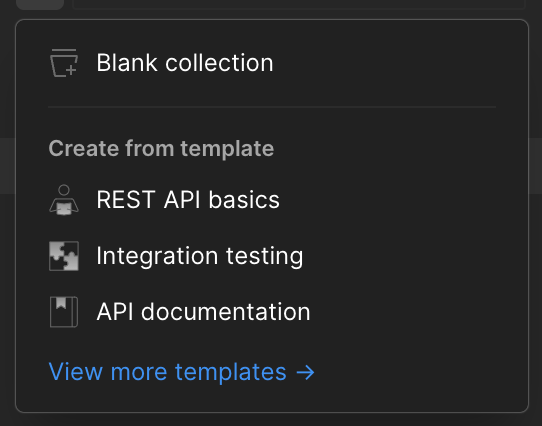Click the Create from template heading

click(x=161, y=149)
